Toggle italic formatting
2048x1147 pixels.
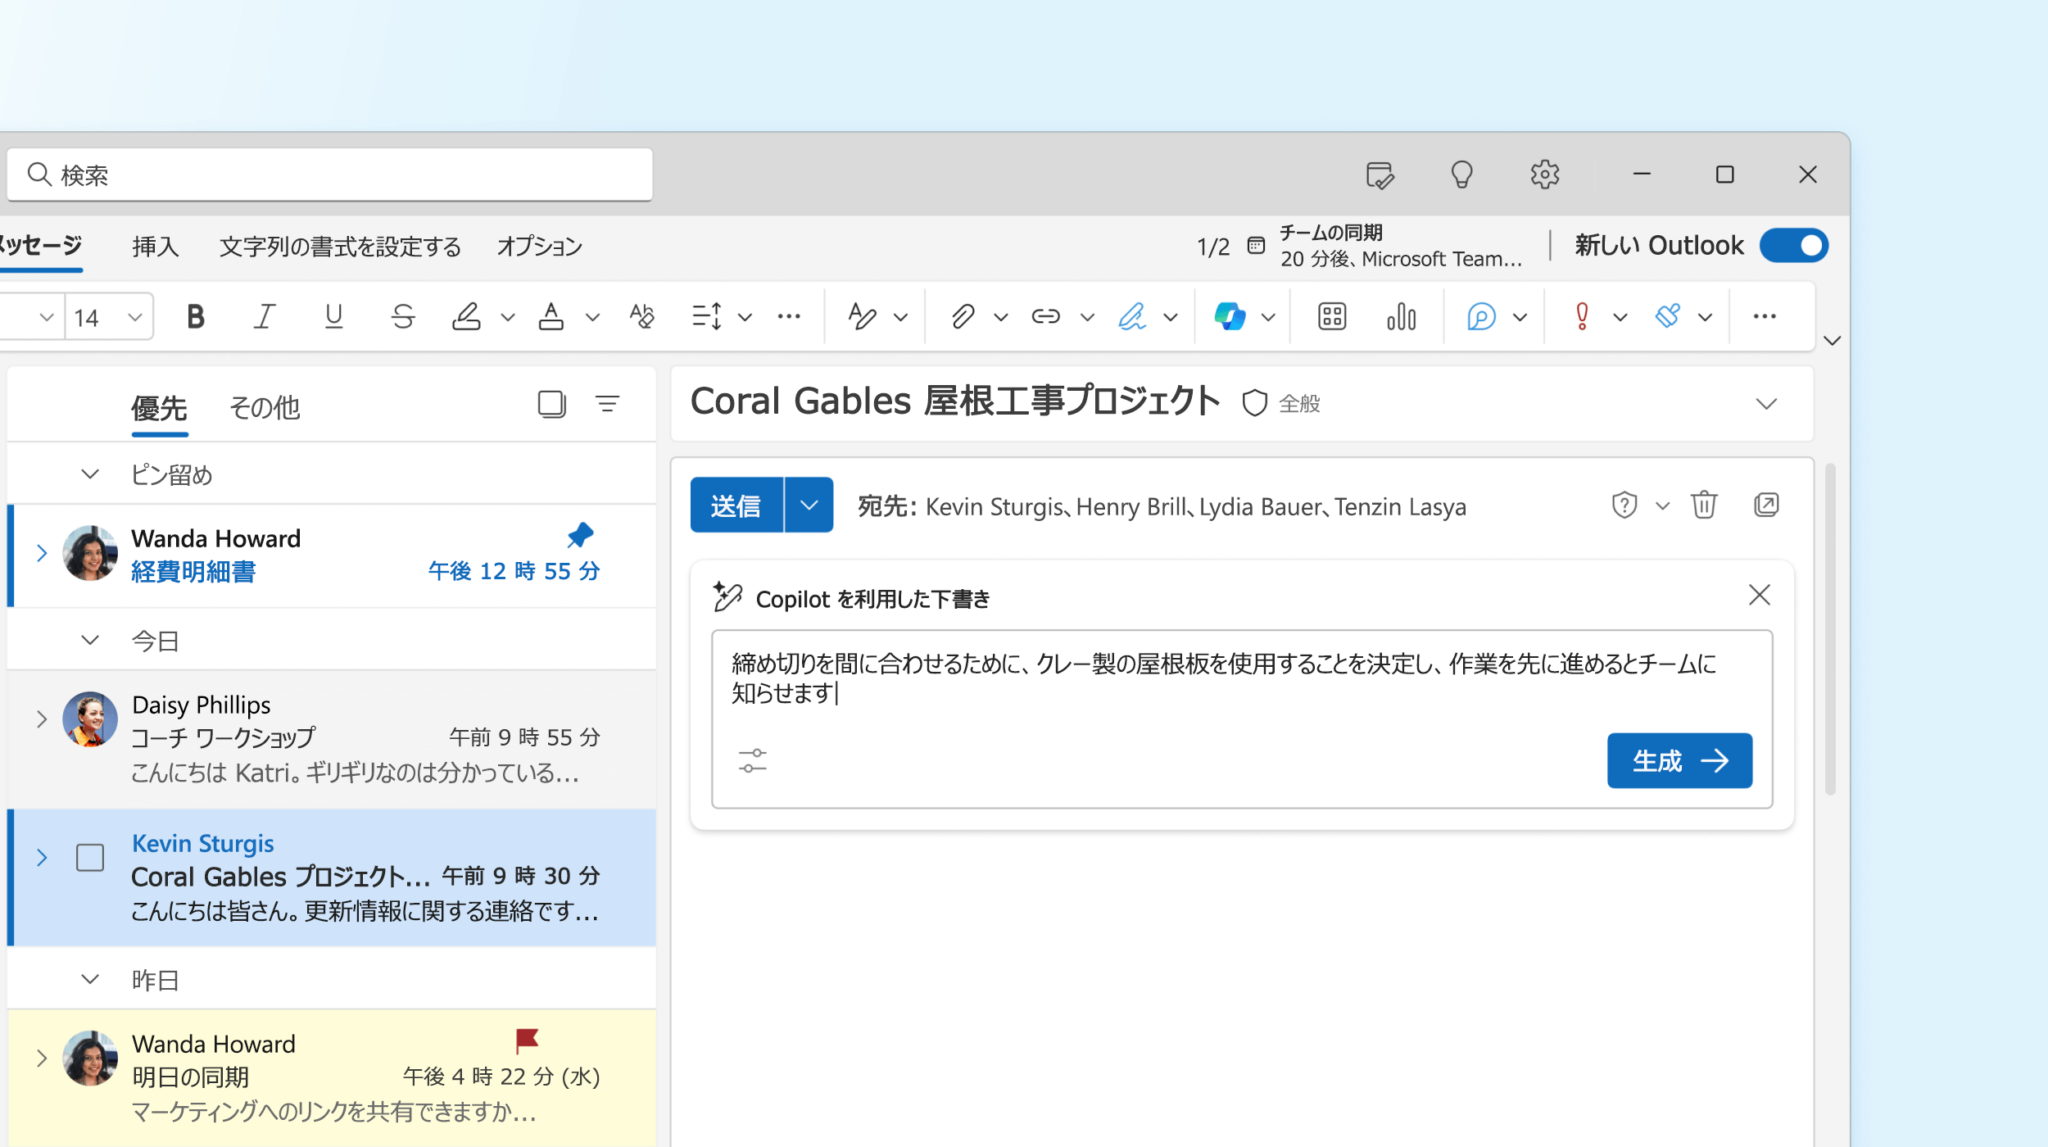click(x=264, y=317)
